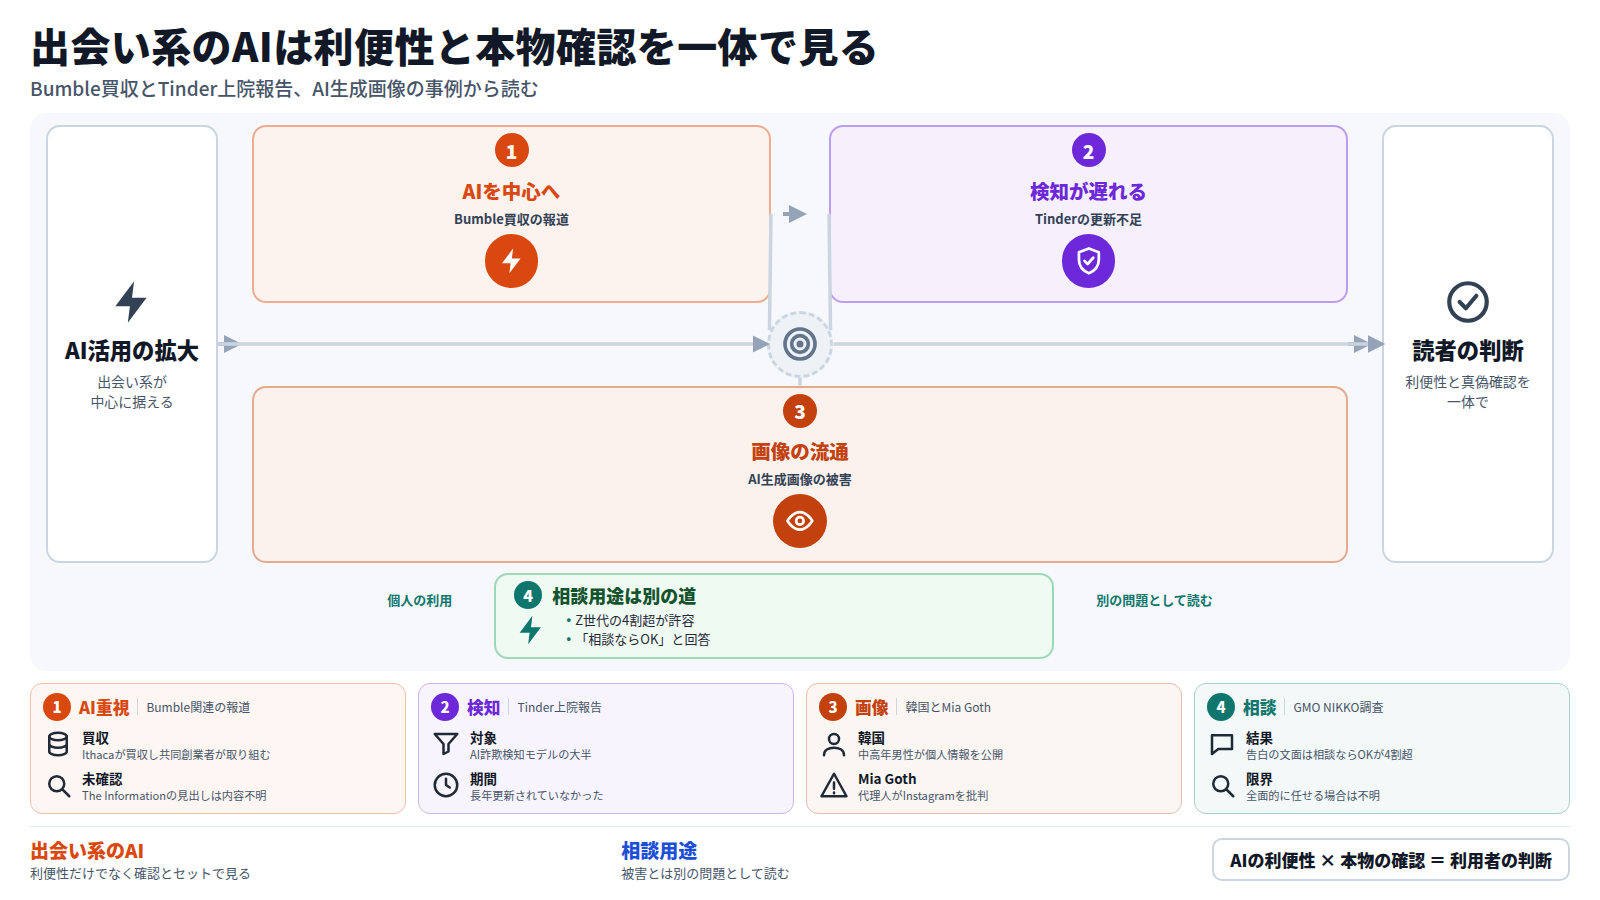Click the checkmark circle icon above 読者の判断
Image resolution: width=1600 pixels, height=900 pixels.
[x=1468, y=301]
